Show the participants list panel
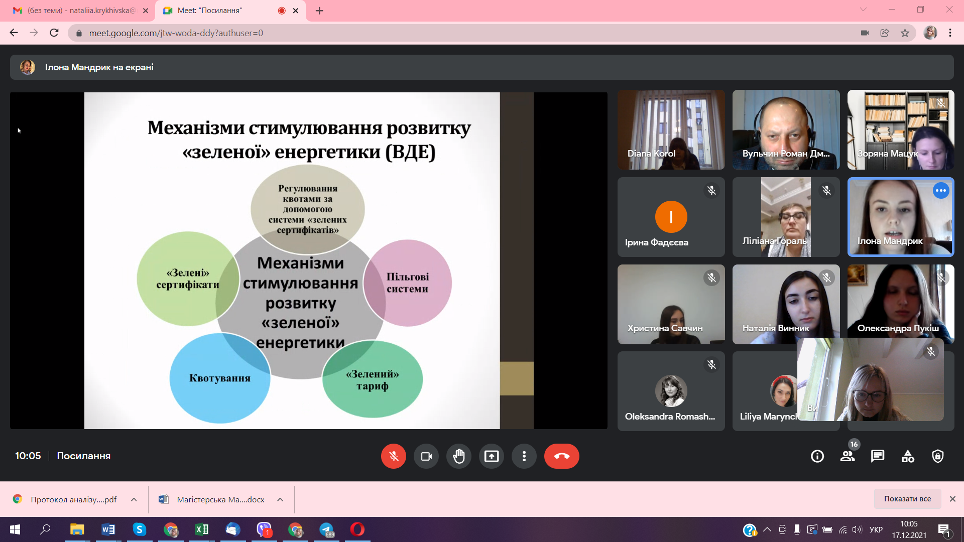The height and width of the screenshot is (542, 964). [x=847, y=456]
